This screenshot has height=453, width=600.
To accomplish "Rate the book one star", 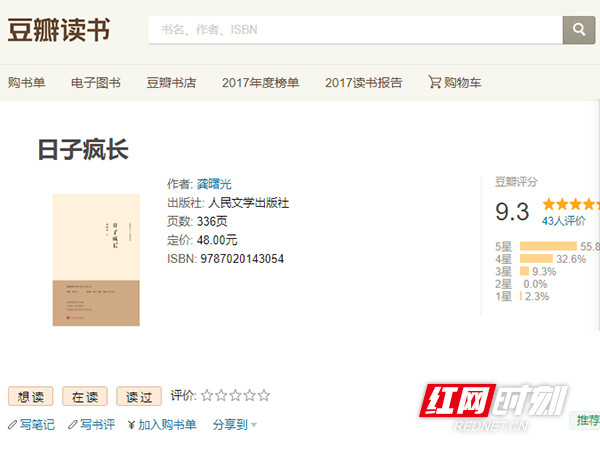I will [207, 395].
